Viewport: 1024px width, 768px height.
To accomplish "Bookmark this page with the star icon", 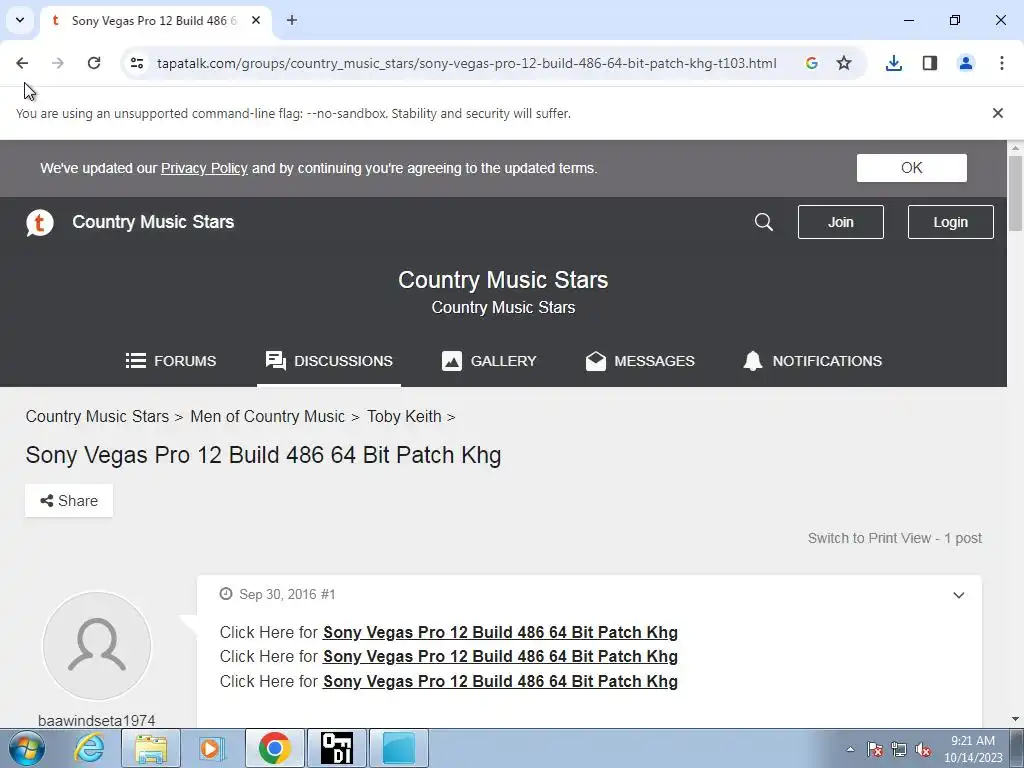I will (x=844, y=63).
